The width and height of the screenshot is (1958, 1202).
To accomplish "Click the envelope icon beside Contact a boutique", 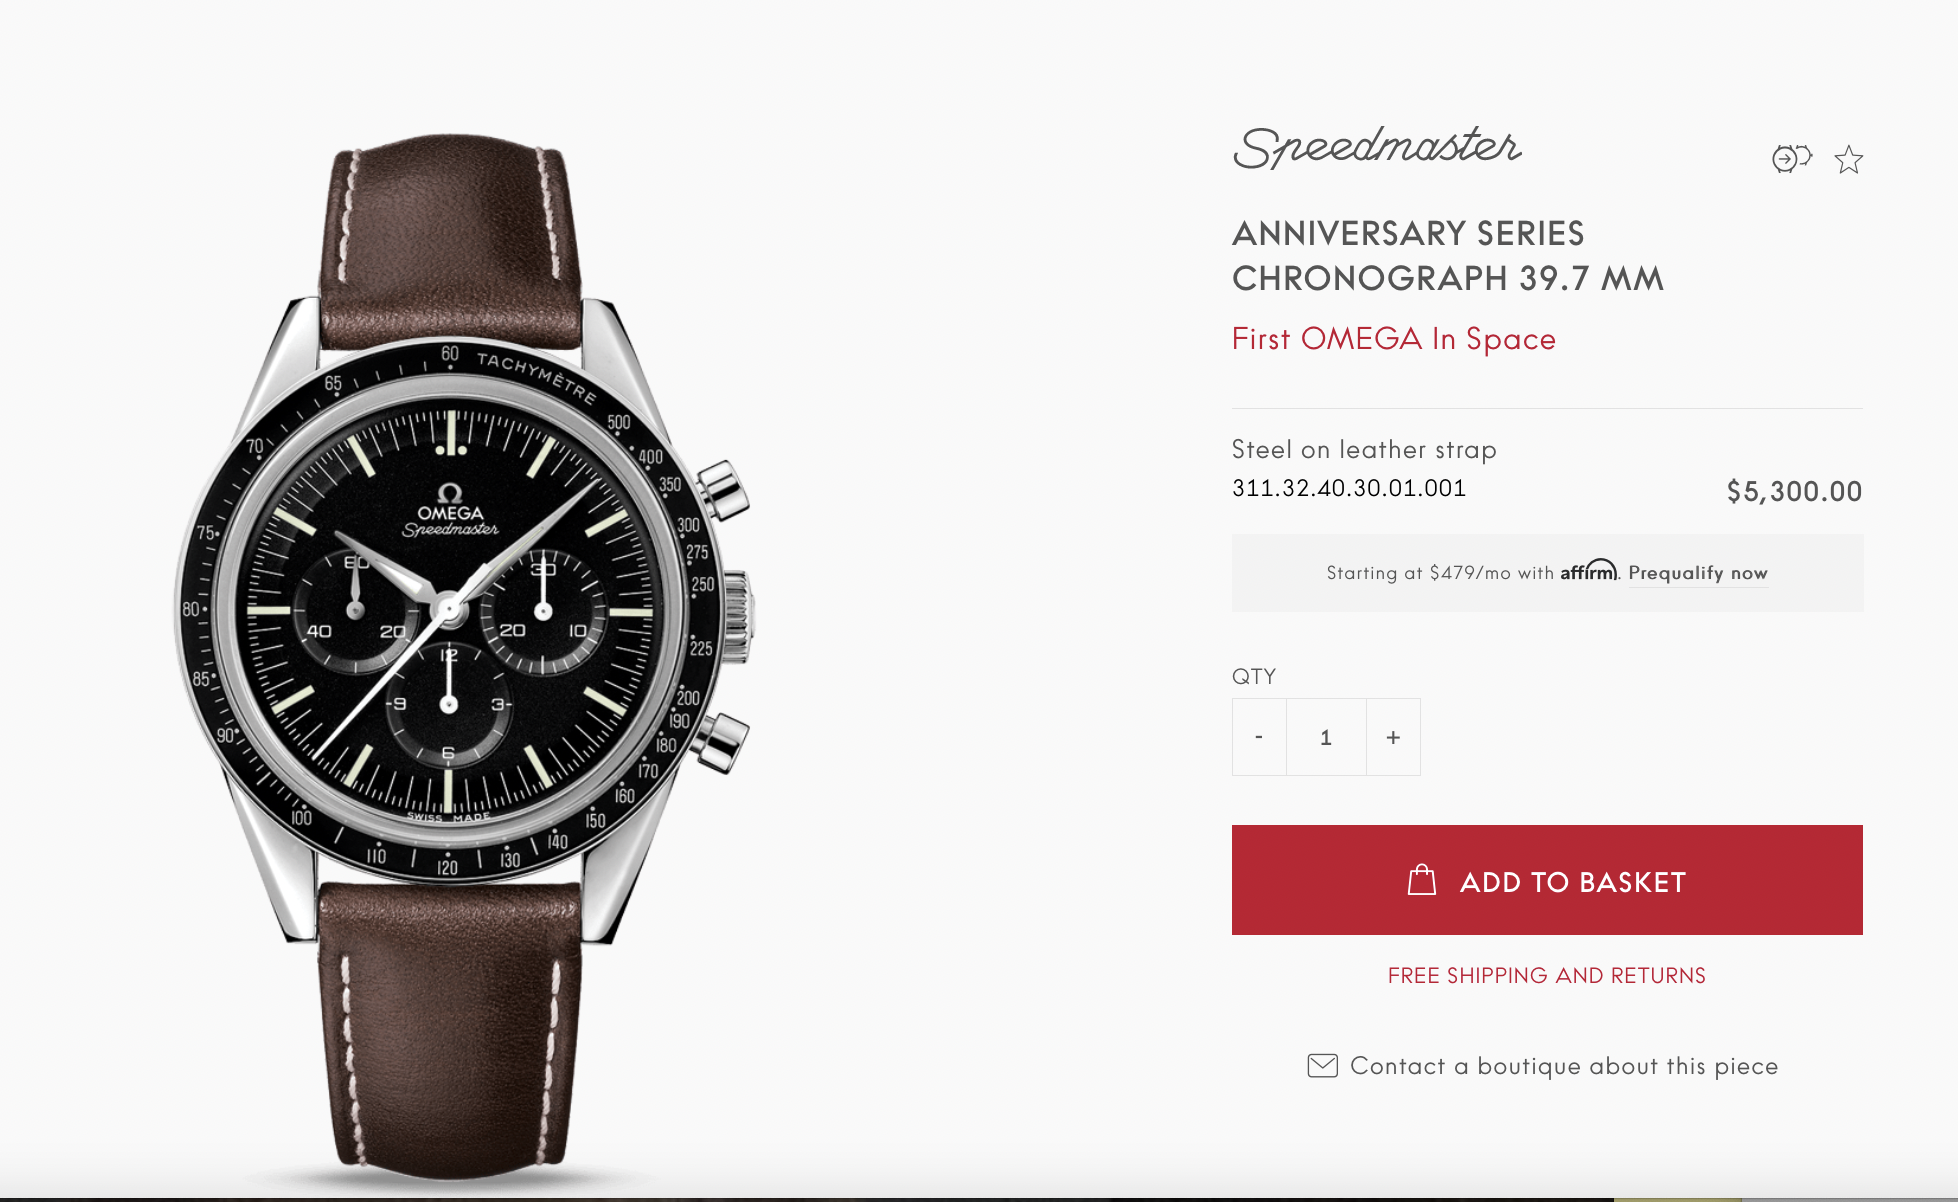I will point(1322,1066).
